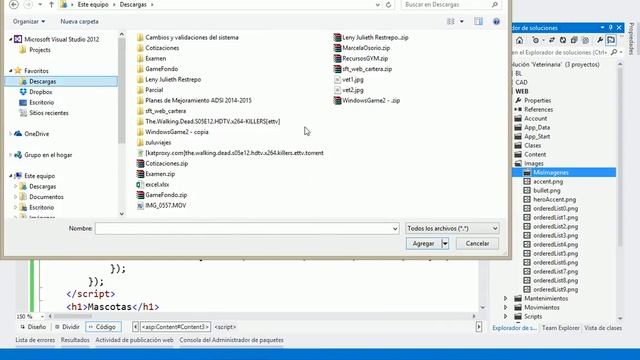
Task: Expand Grupo en el hogar
Action: click(10, 155)
